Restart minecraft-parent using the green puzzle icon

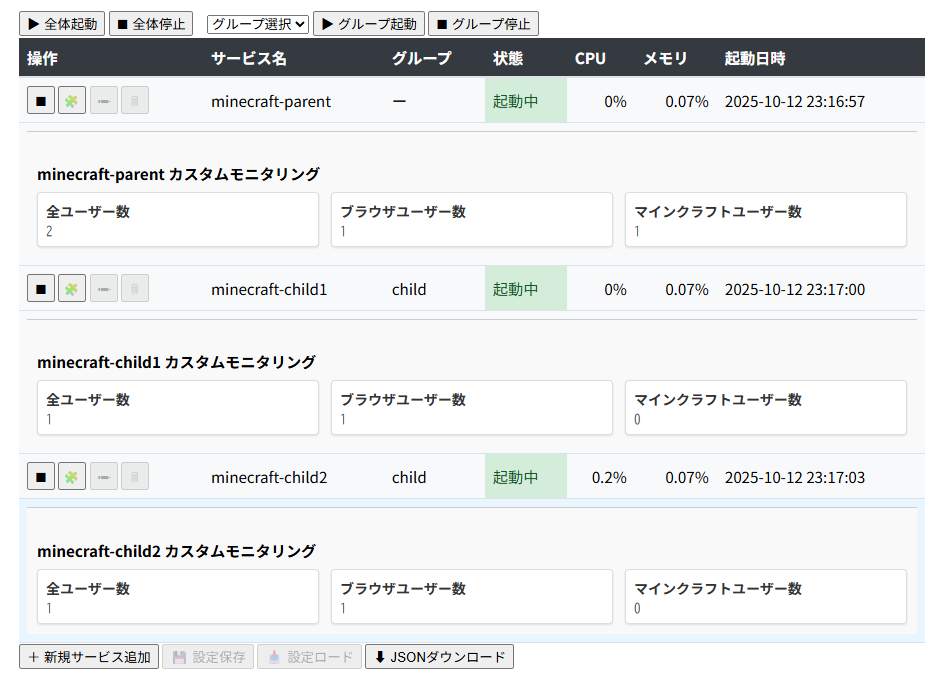(x=71, y=100)
